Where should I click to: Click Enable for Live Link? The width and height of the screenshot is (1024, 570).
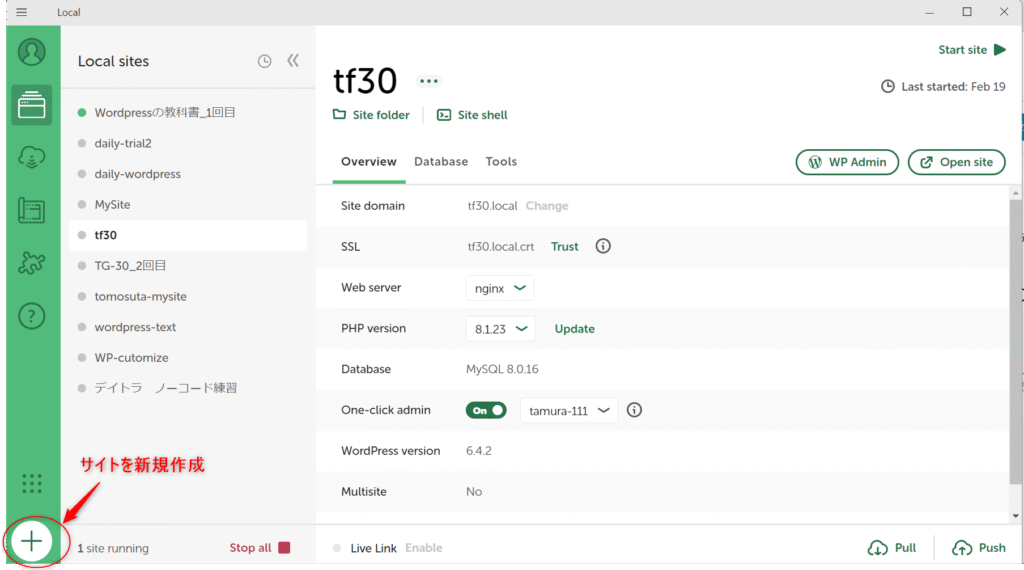[423, 548]
